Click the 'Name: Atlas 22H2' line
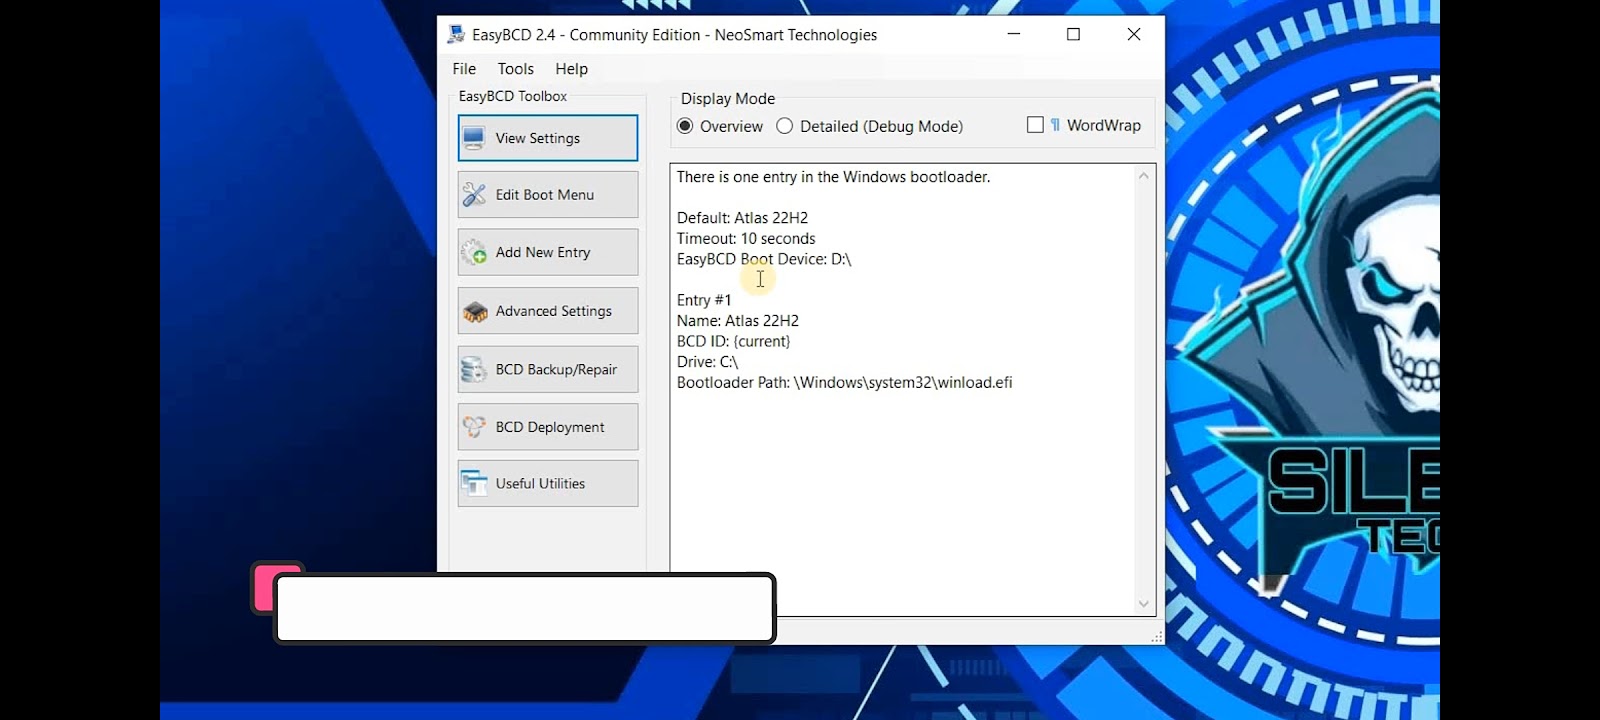Image resolution: width=1600 pixels, height=720 pixels. point(738,321)
